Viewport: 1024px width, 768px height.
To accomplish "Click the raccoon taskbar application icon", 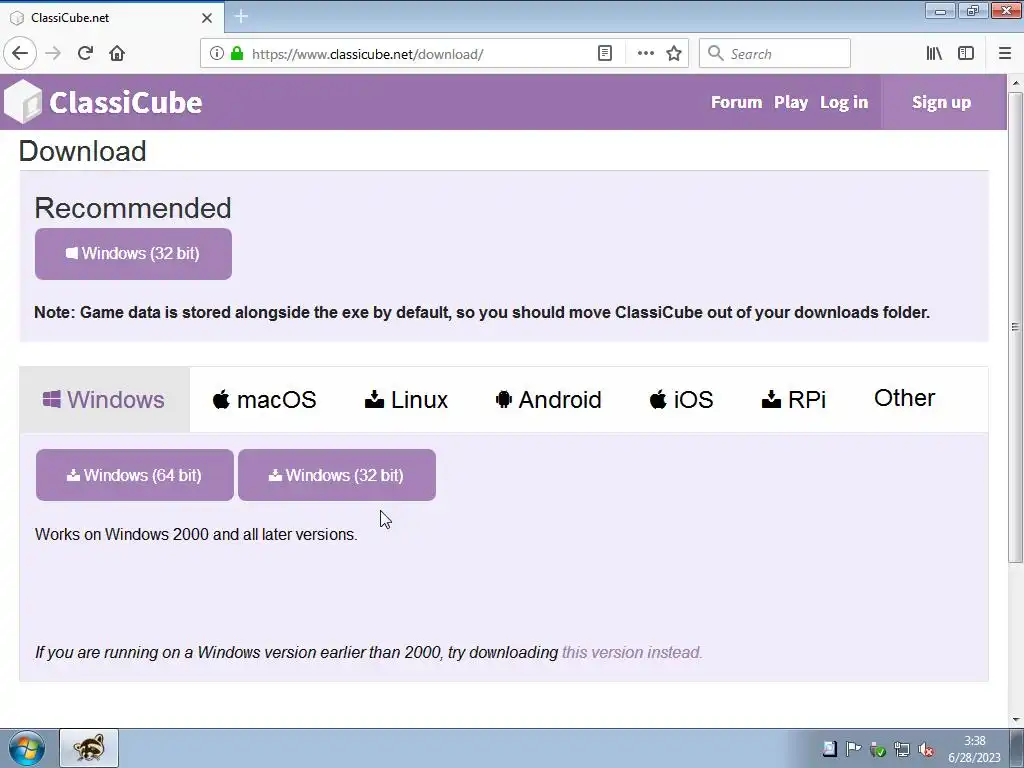I will pos(89,748).
